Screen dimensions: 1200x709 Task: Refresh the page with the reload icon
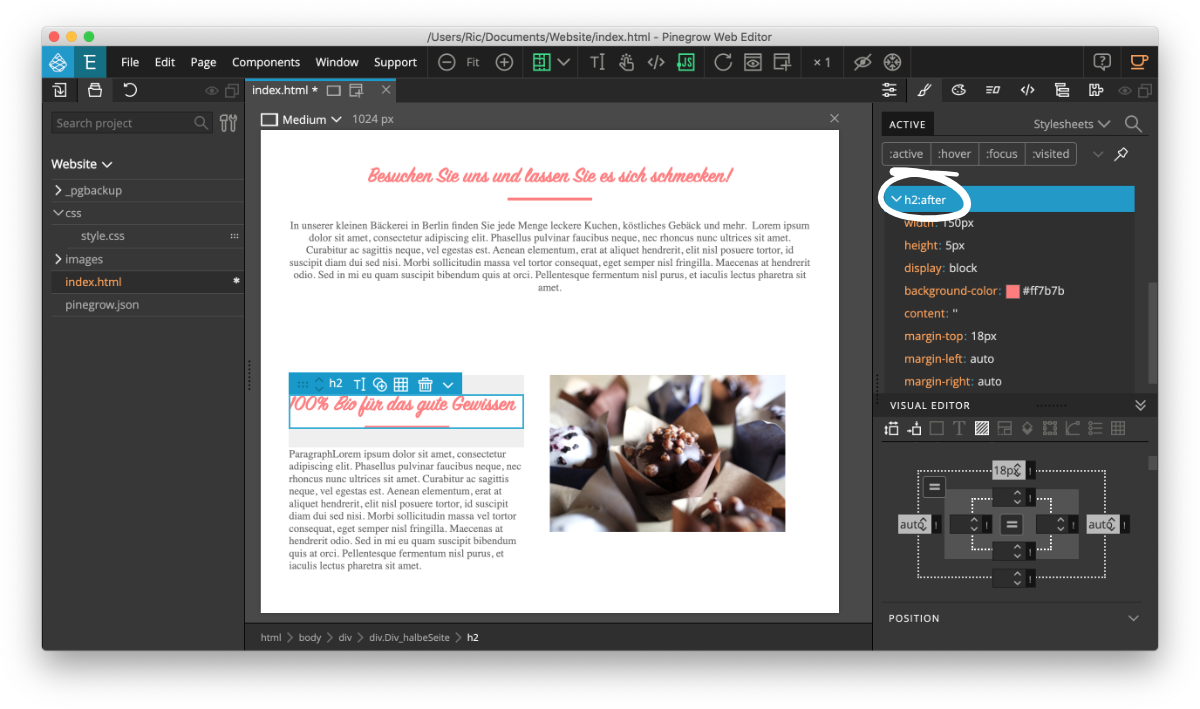[x=723, y=62]
